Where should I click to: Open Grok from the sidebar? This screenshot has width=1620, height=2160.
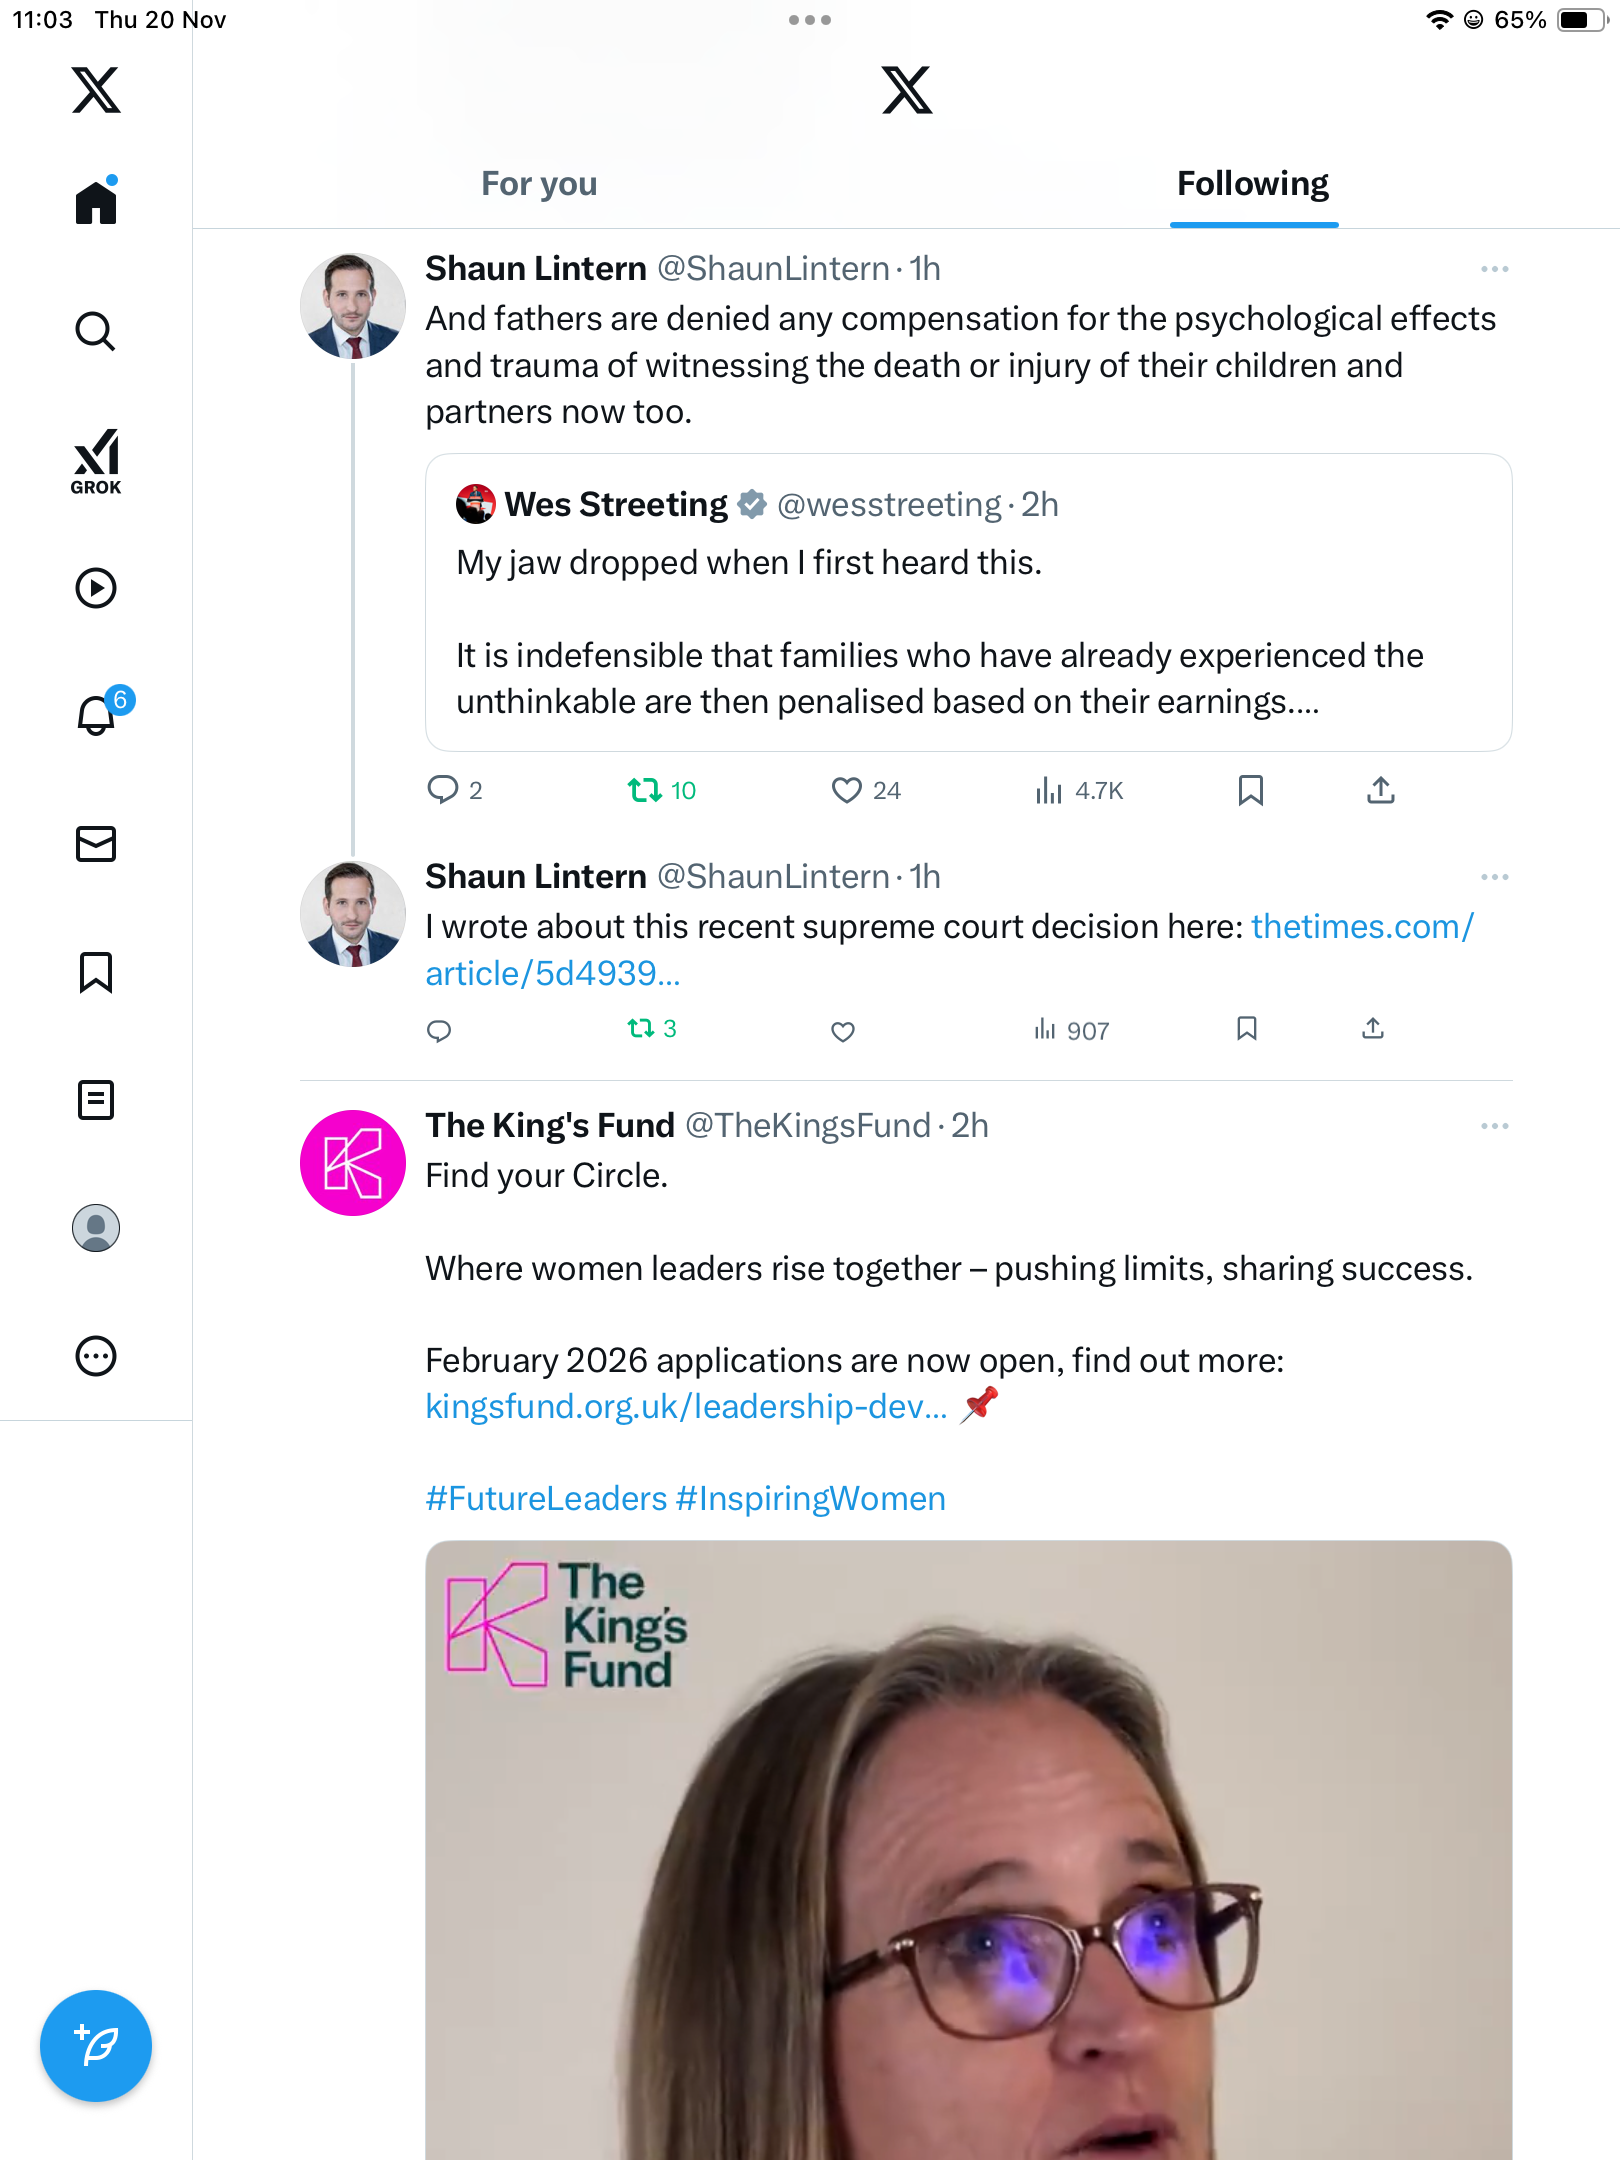point(96,461)
